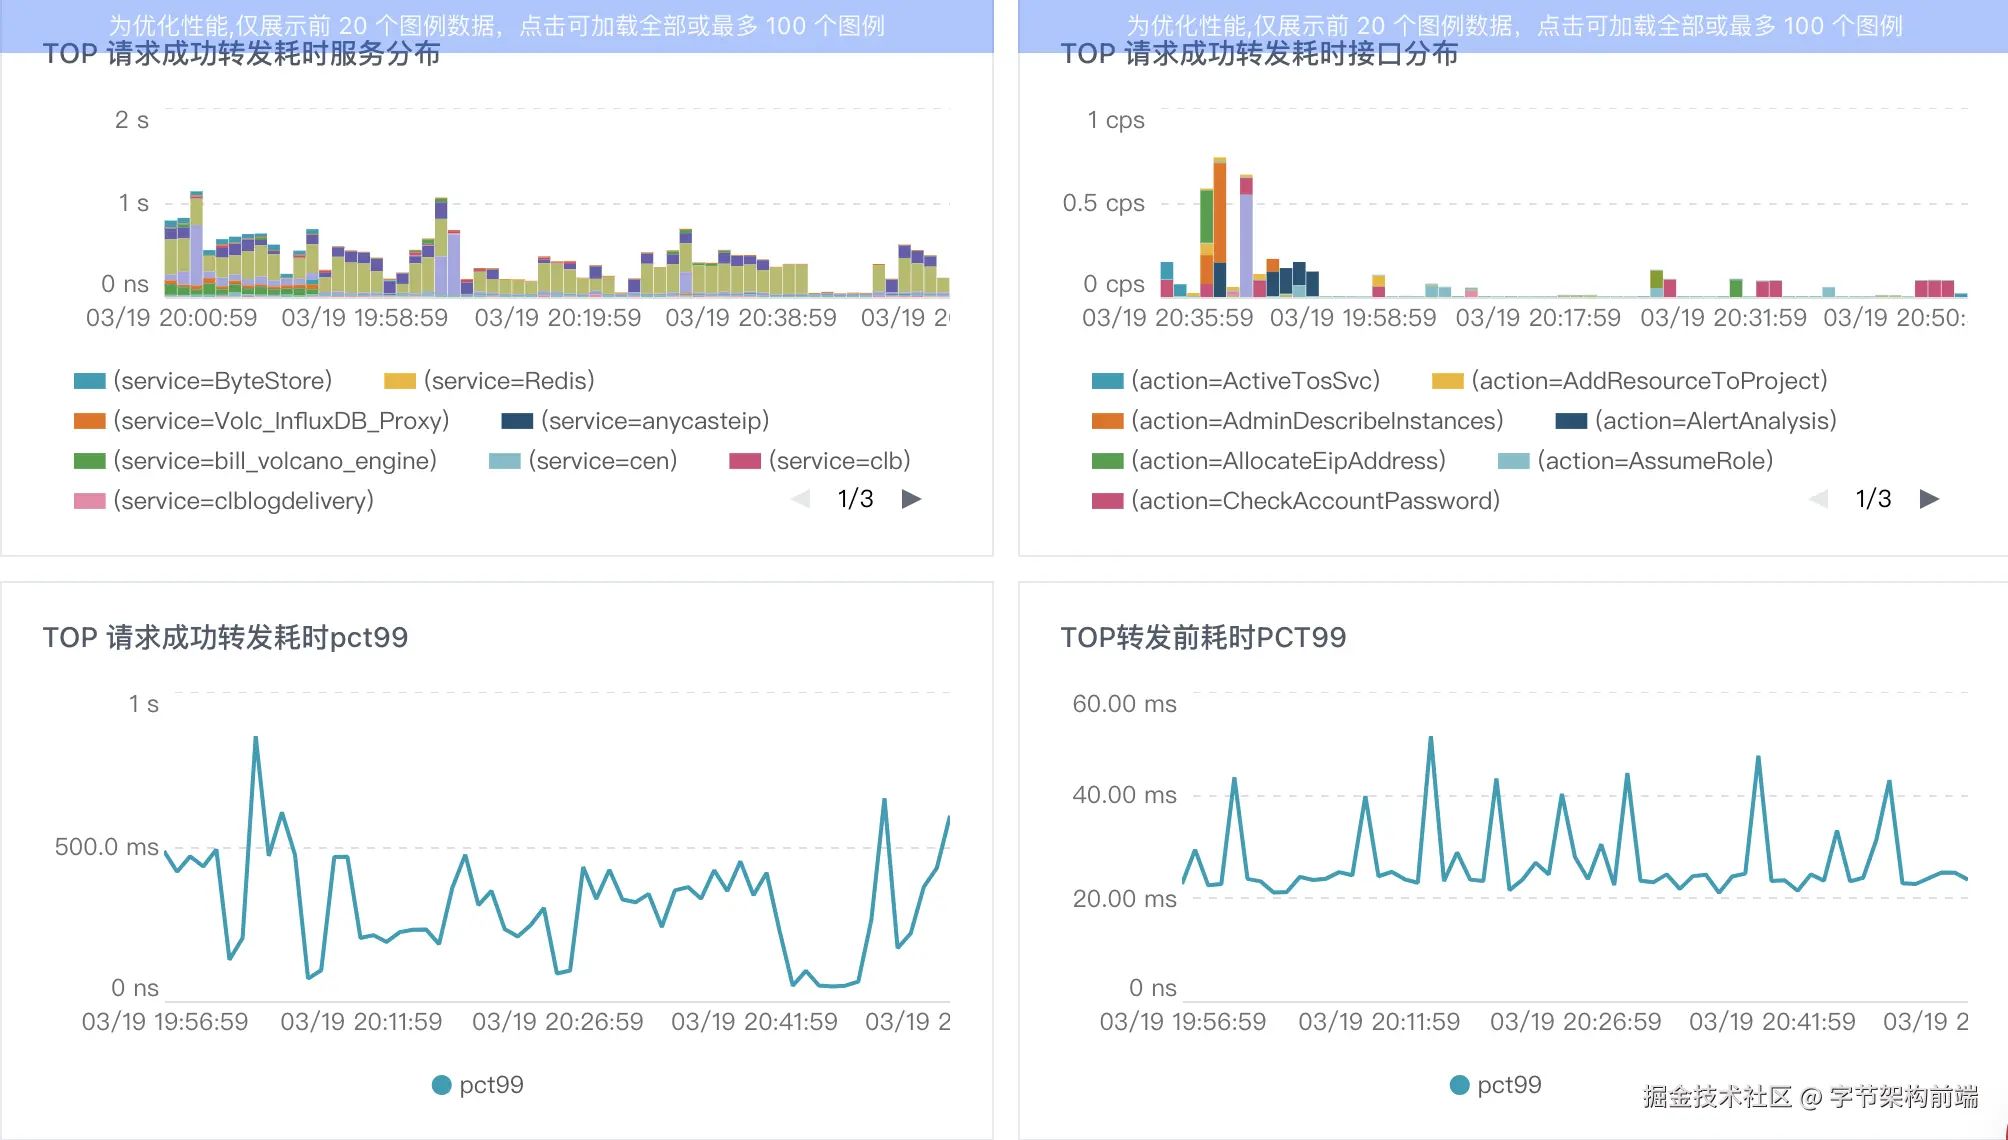The height and width of the screenshot is (1140, 2008).
Task: Click the action=AlertAnalysis color swatch
Action: [x=1571, y=421]
